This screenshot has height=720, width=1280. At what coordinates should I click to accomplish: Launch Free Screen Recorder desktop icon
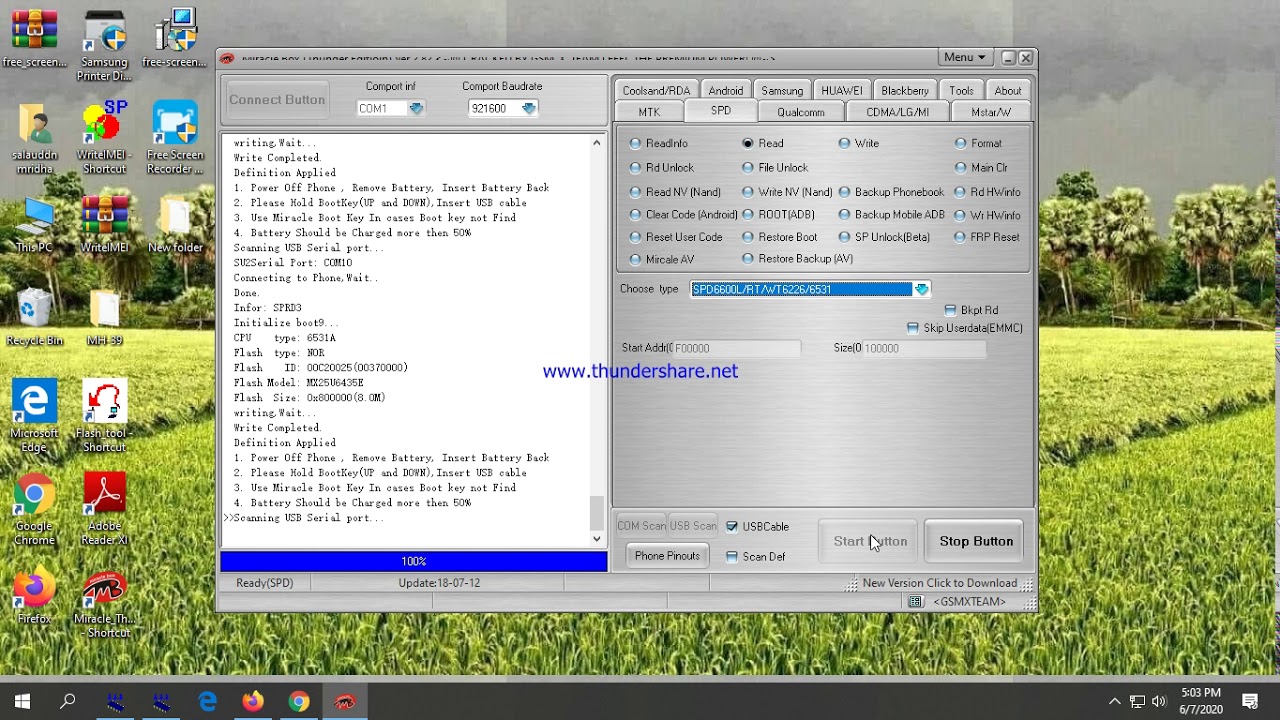(x=175, y=138)
